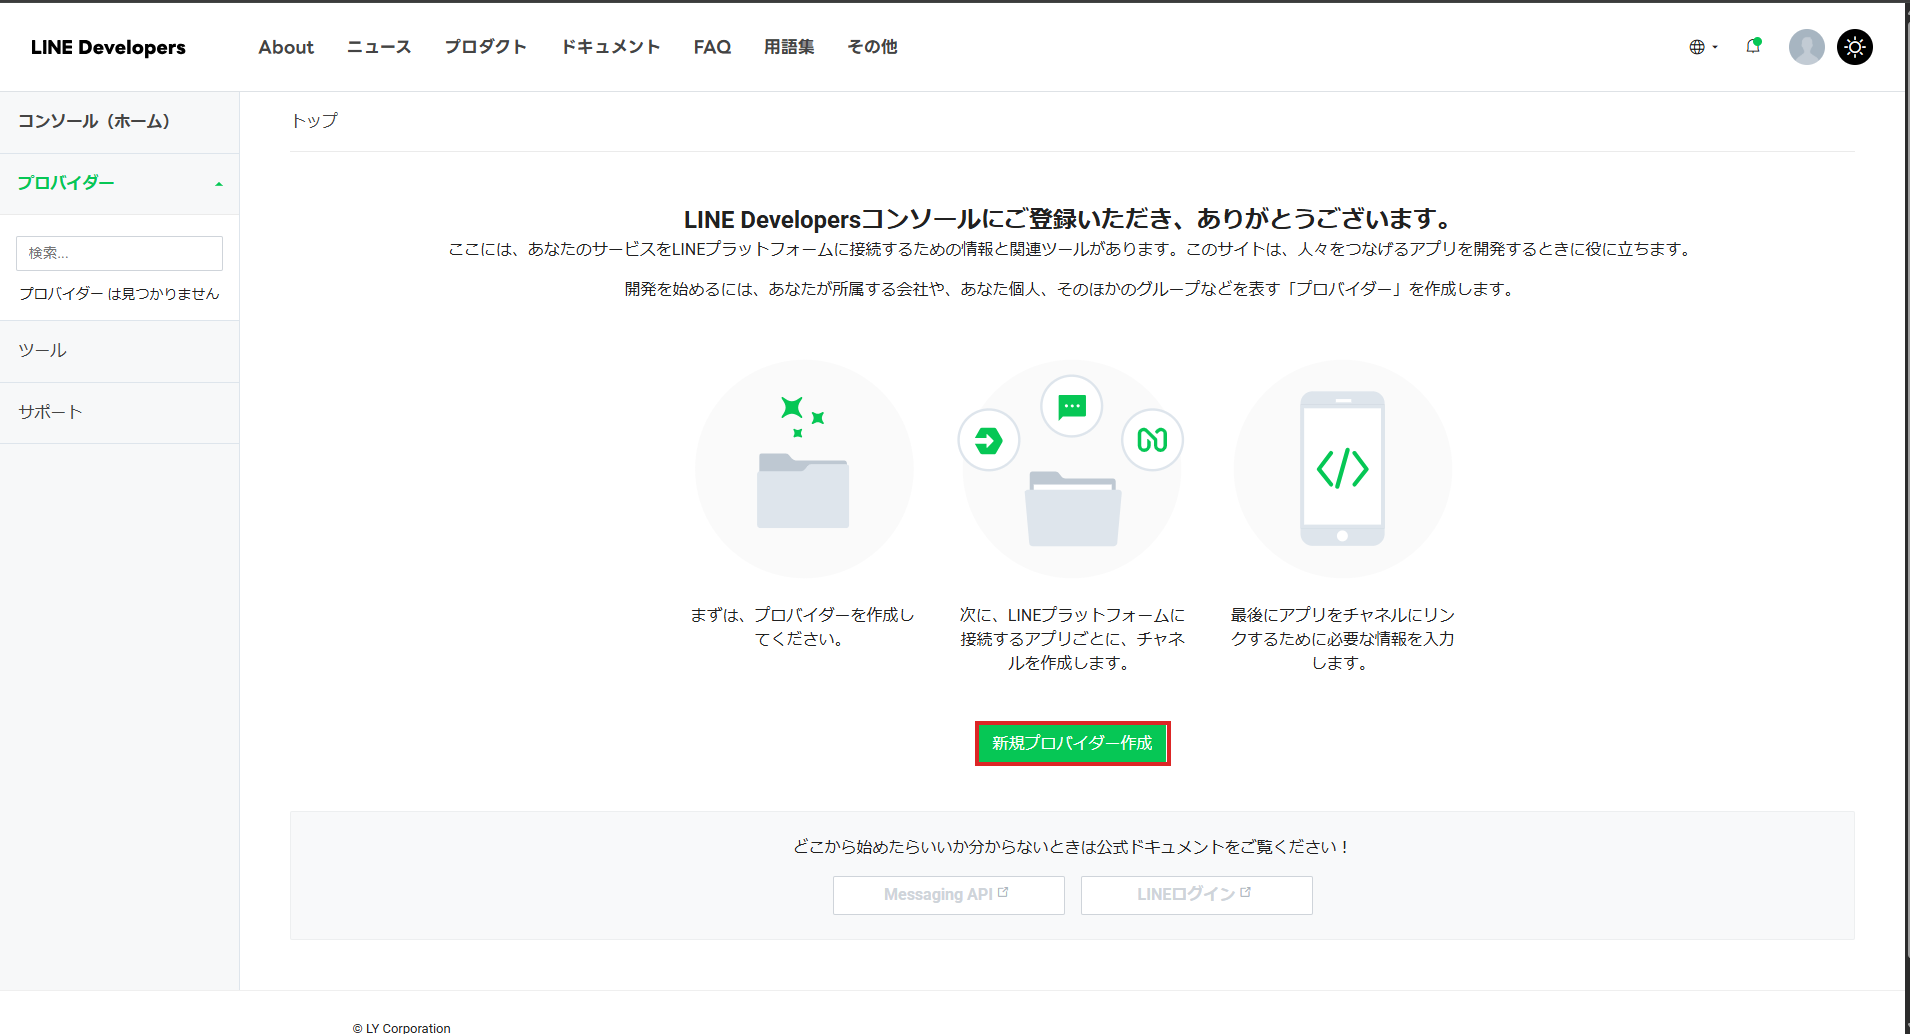Image resolution: width=1910 pixels, height=1034 pixels.
Task: Click the green chat bubble channel icon
Action: (x=1072, y=406)
